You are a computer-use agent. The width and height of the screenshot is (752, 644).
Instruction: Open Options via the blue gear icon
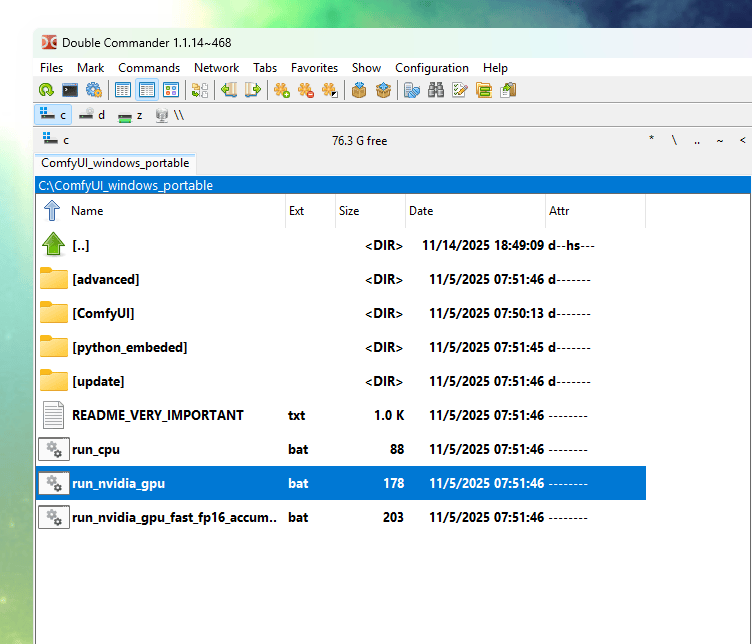coord(94,90)
